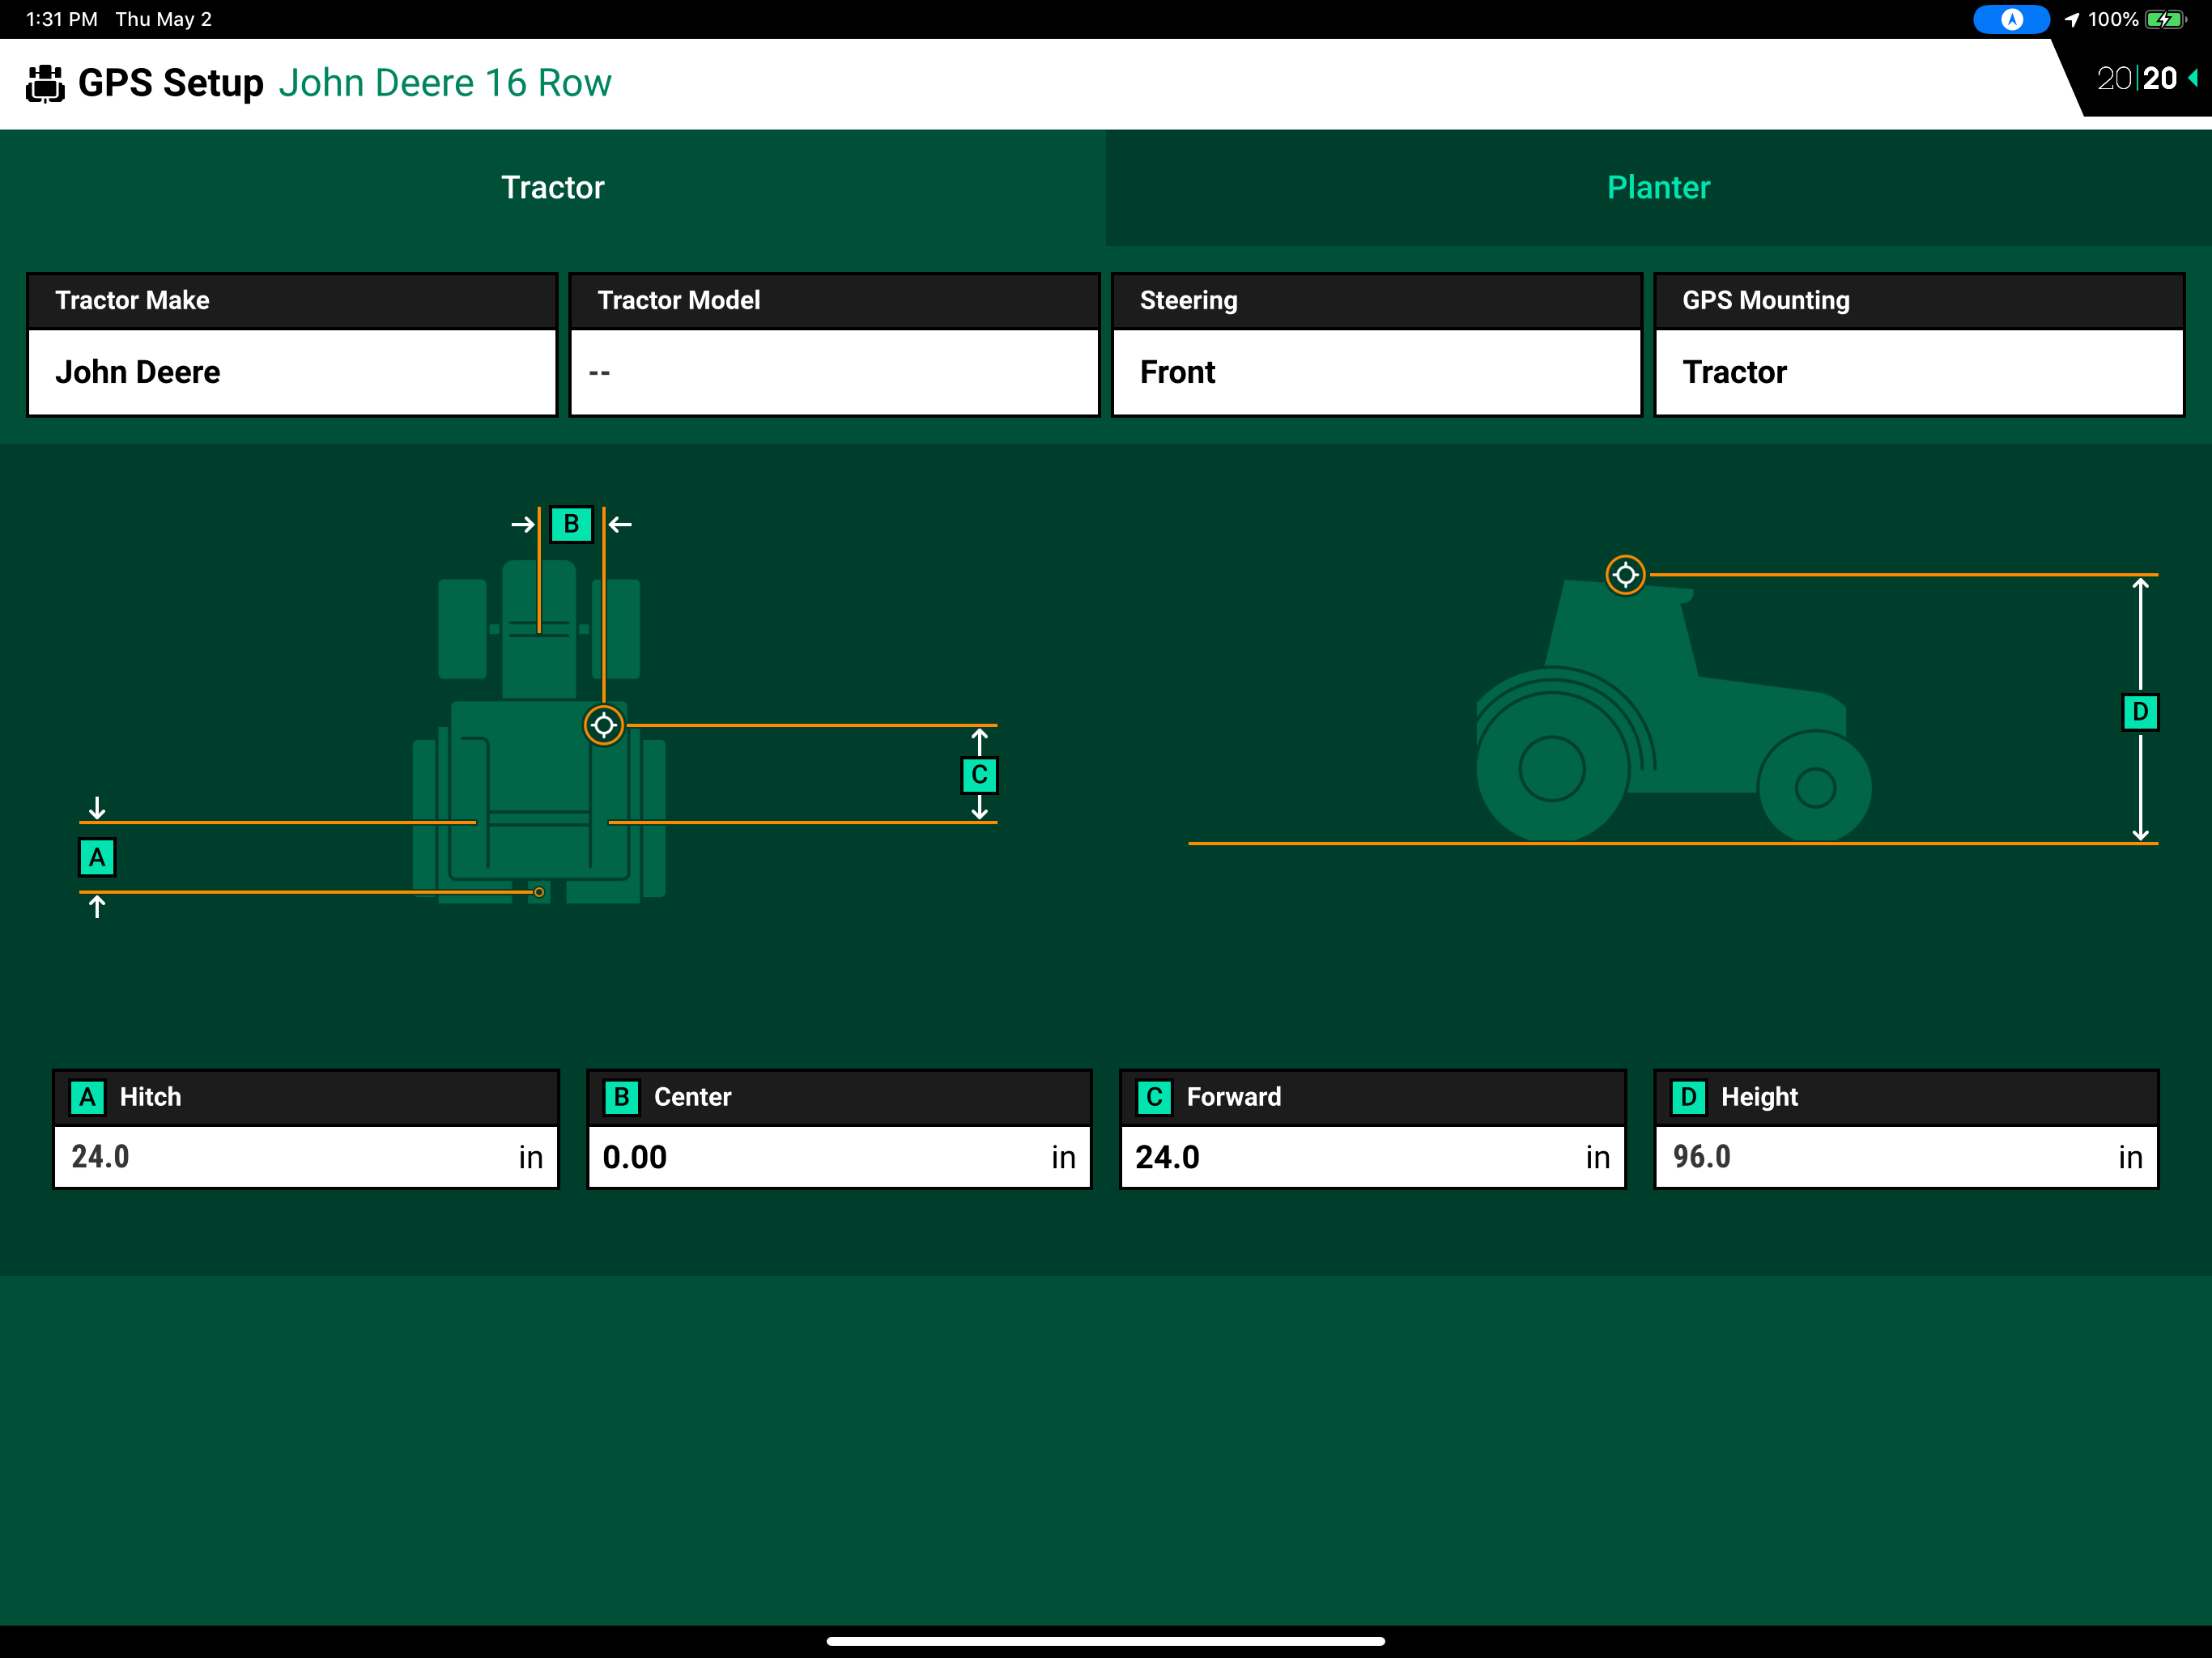Tap the blue location indicator in status bar
Image resolution: width=2212 pixels, height=1658 pixels.
pos(2011,19)
